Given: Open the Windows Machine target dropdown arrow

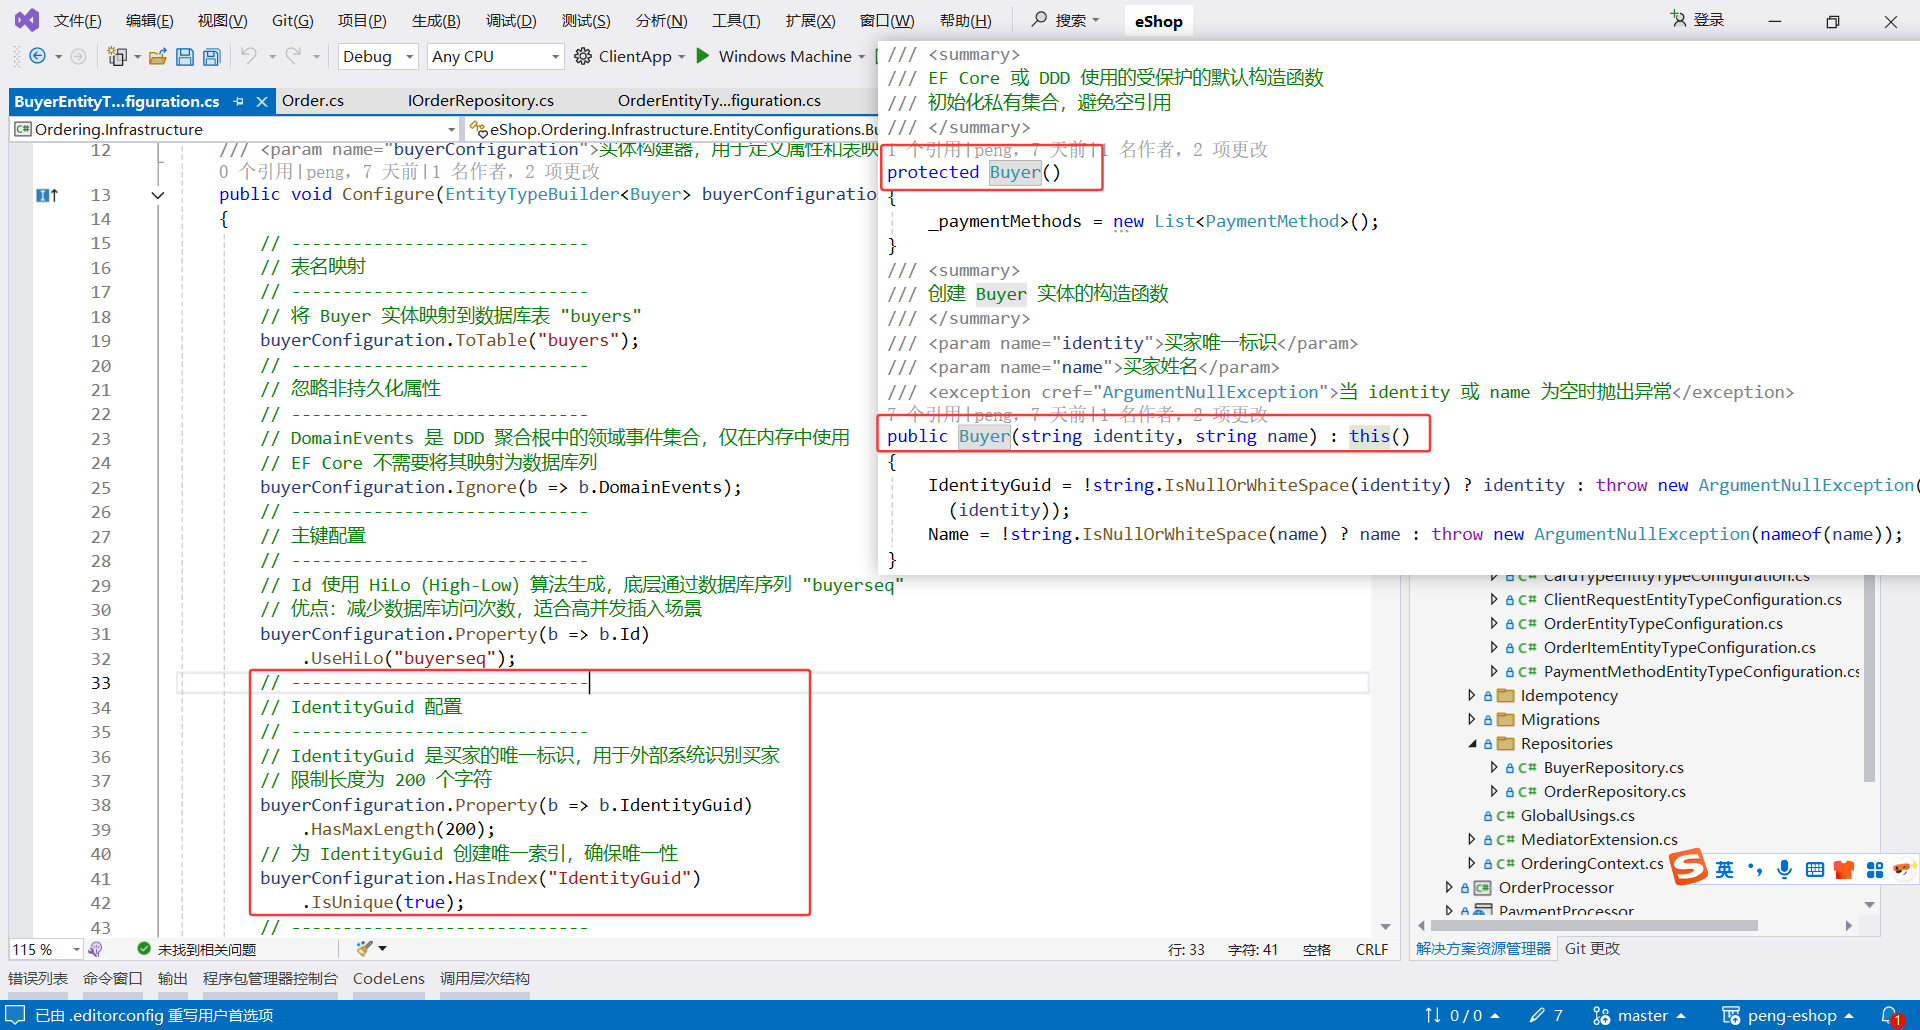Looking at the screenshot, I should pyautogui.click(x=862, y=57).
